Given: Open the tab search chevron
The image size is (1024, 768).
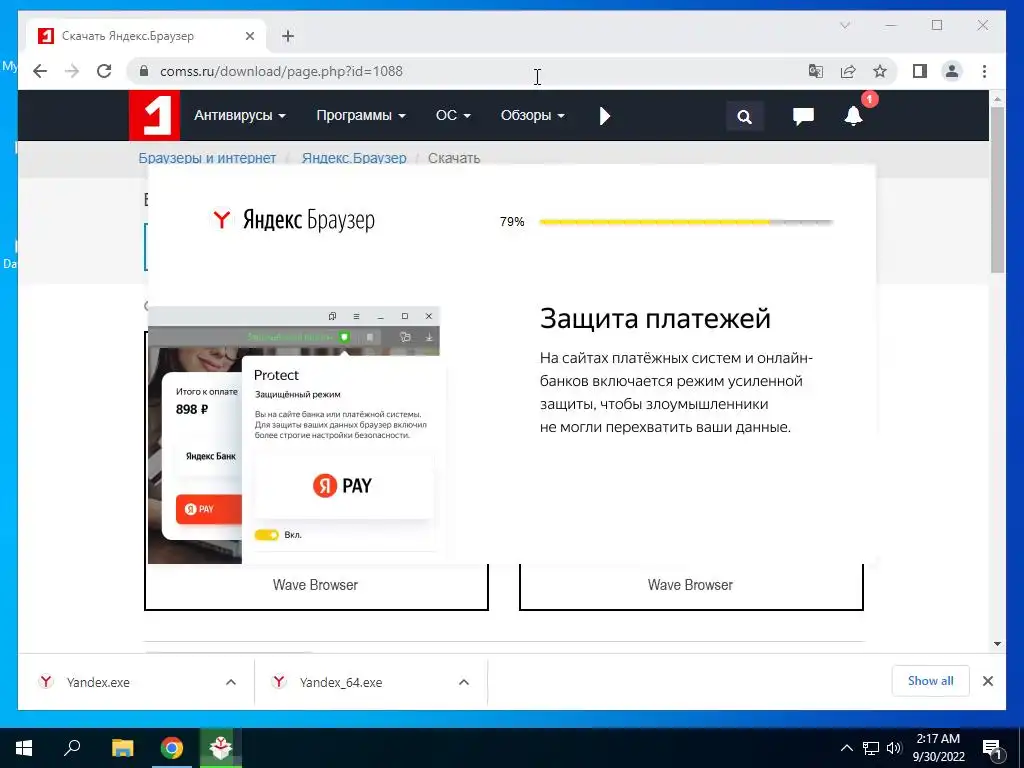Looking at the screenshot, I should click(x=844, y=25).
